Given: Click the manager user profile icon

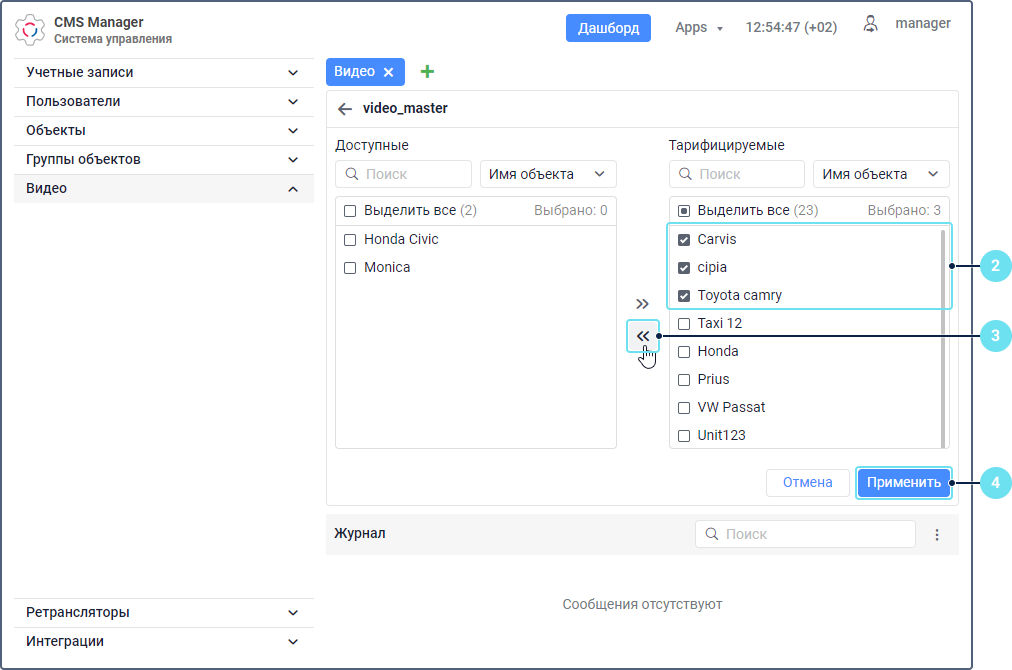Looking at the screenshot, I should (x=872, y=24).
